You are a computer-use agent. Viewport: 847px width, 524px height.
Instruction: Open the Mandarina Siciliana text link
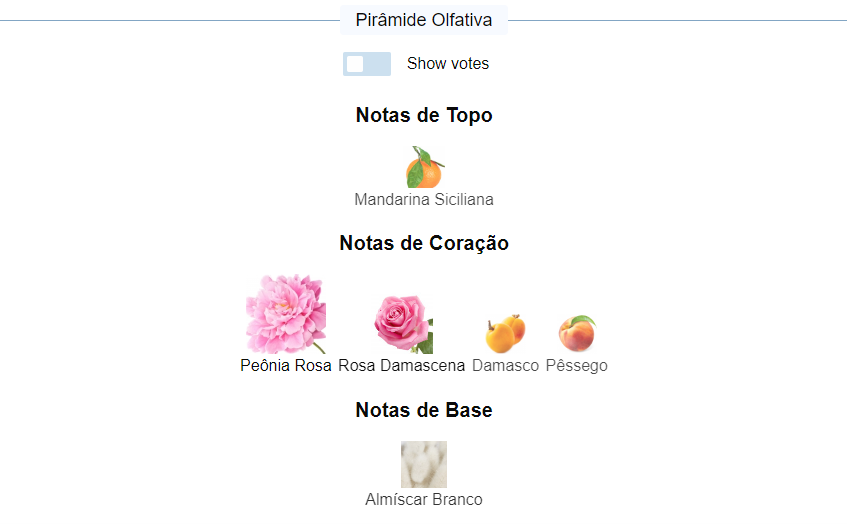(424, 200)
